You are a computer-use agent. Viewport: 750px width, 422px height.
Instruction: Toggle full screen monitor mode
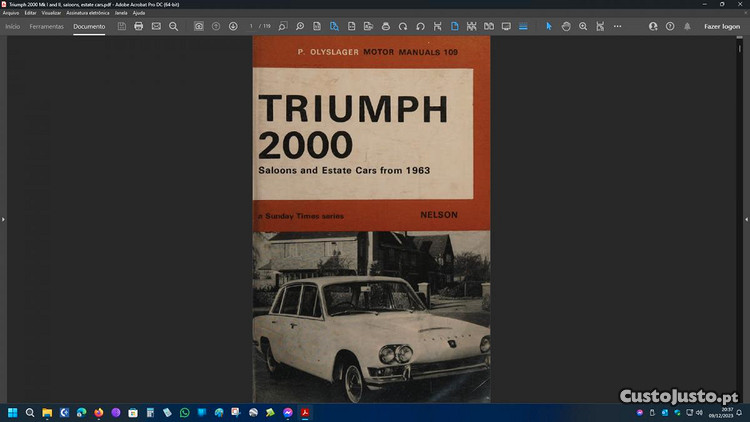tap(506, 26)
